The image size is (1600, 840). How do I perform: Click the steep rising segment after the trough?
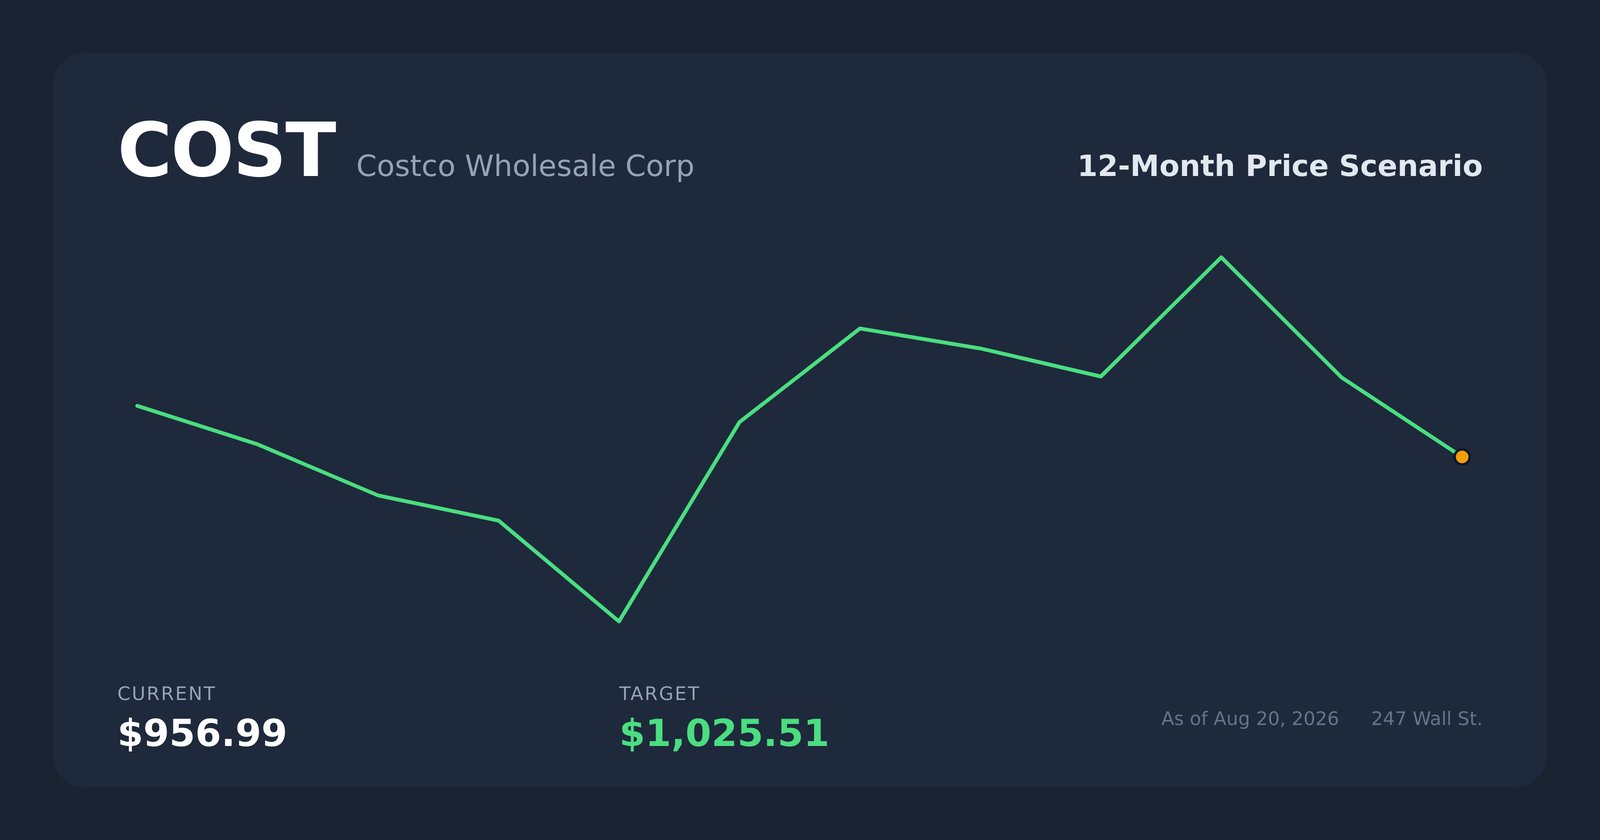click(x=679, y=521)
